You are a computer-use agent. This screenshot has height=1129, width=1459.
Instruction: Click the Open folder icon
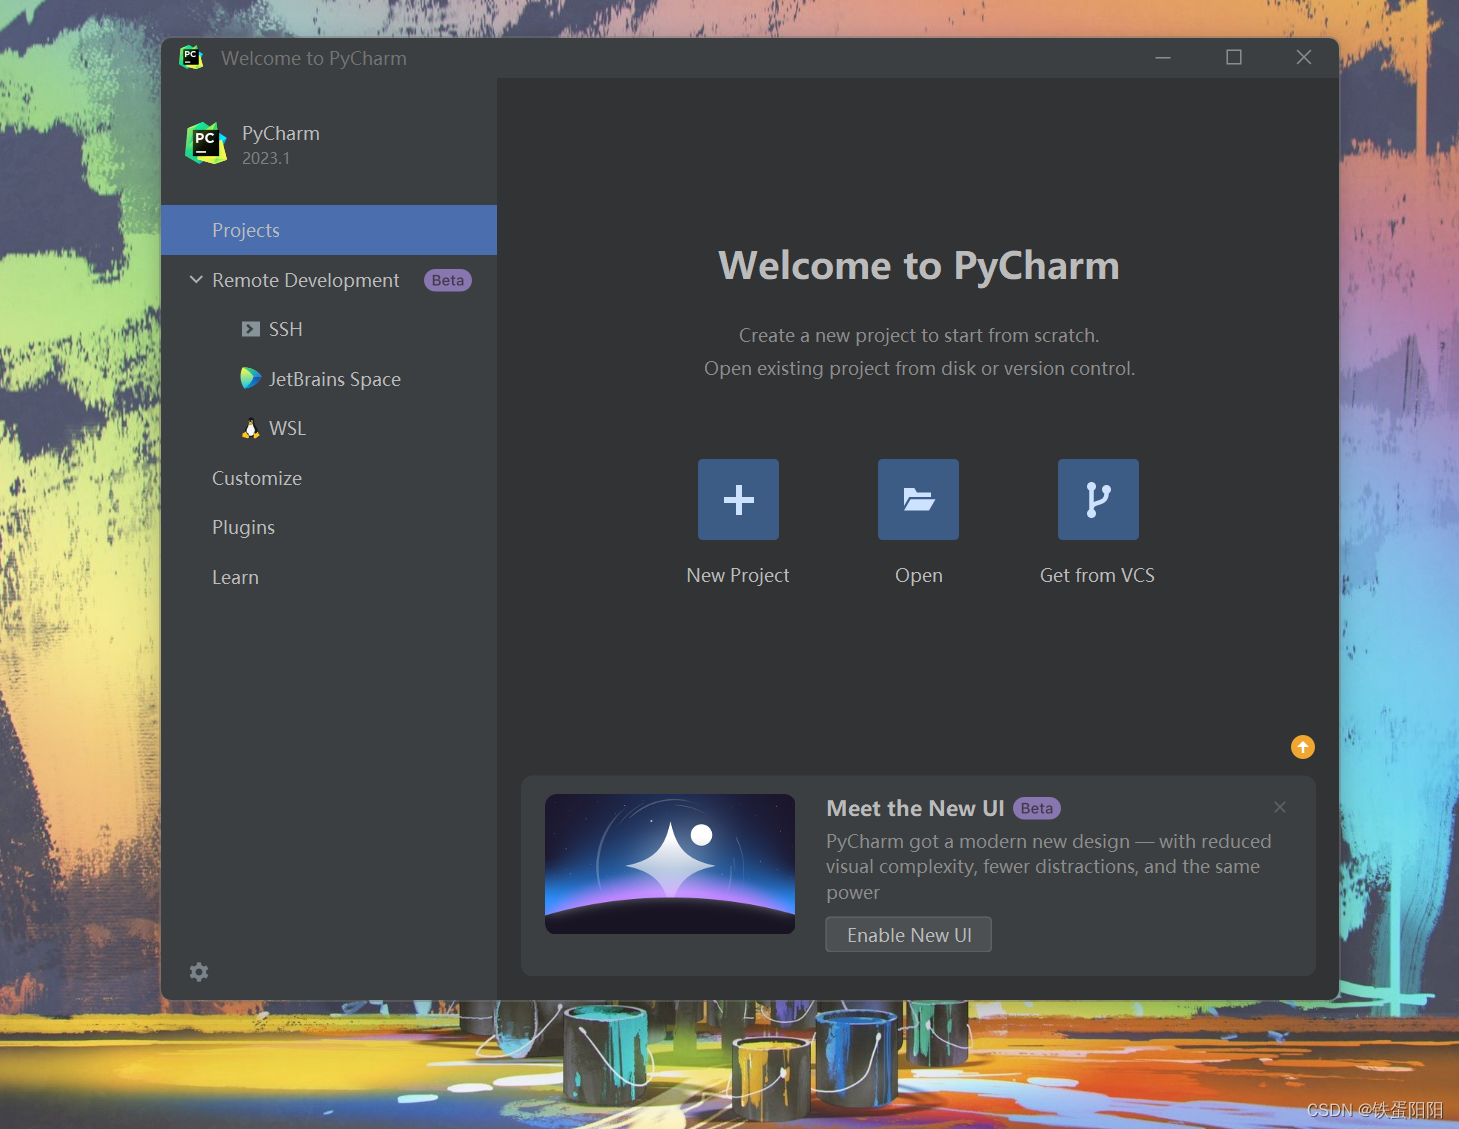(x=918, y=499)
